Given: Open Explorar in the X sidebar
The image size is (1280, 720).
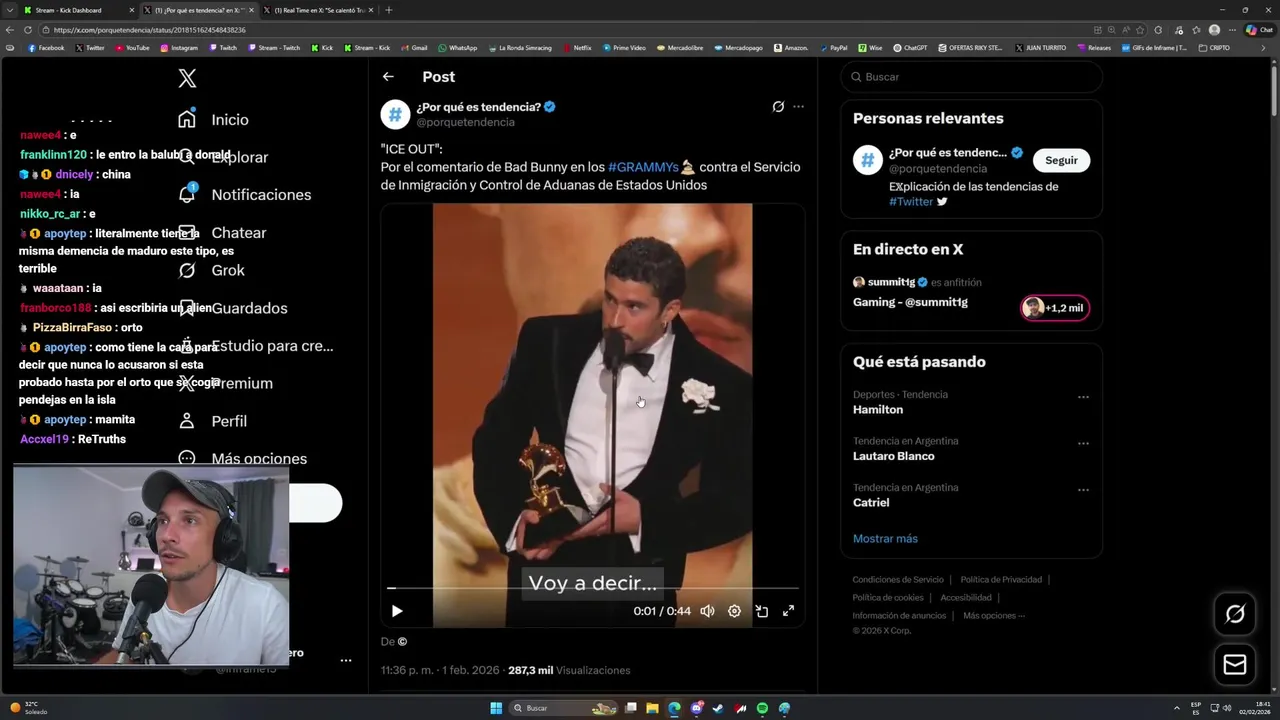Looking at the screenshot, I should [x=239, y=157].
